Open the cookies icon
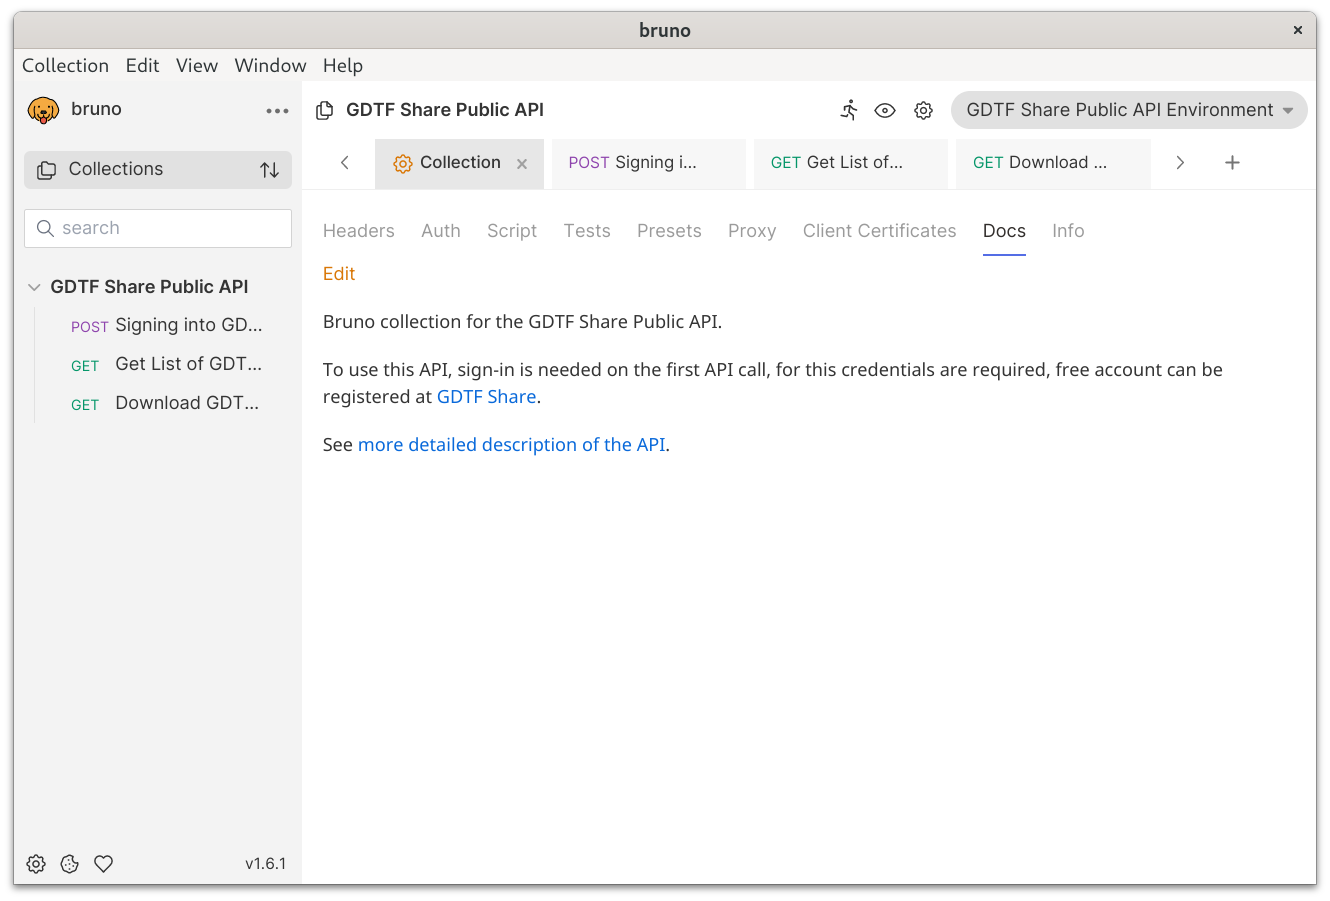The height and width of the screenshot is (901, 1330). (69, 864)
